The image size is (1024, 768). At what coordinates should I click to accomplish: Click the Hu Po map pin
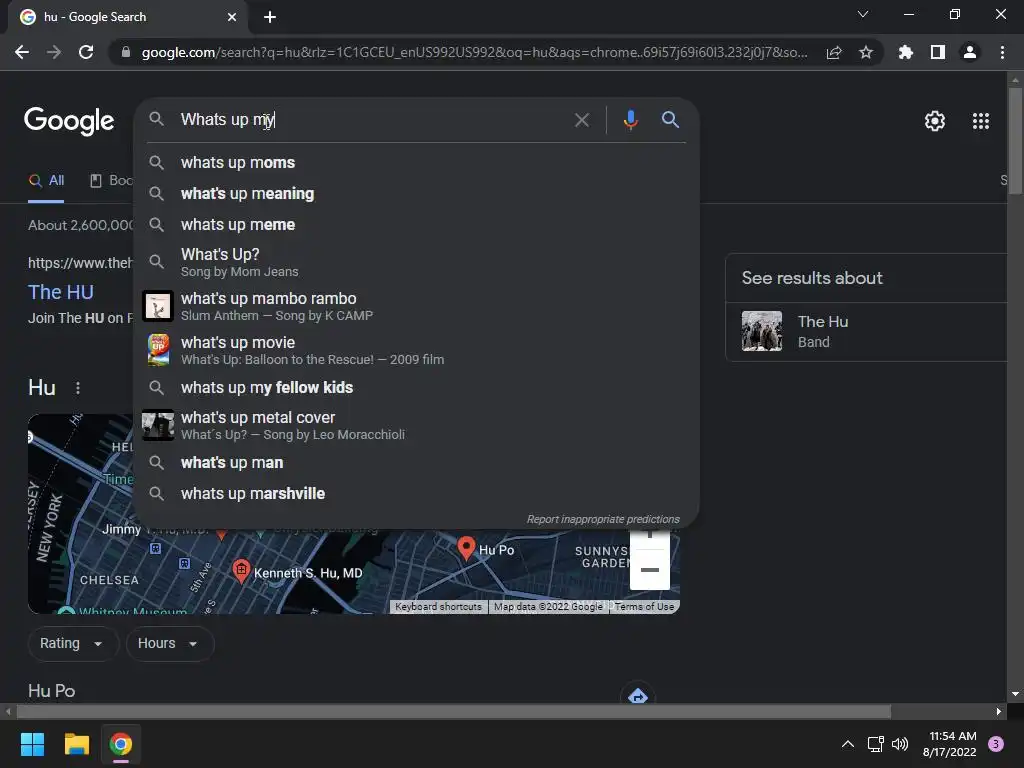click(466, 548)
